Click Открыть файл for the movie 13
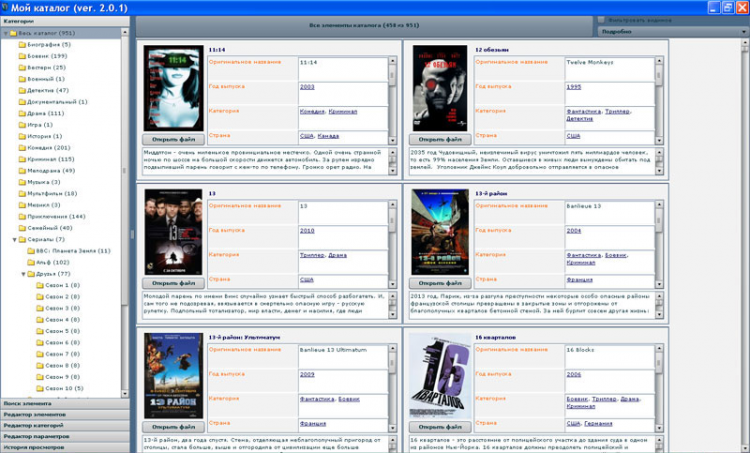The image size is (750, 453). [x=174, y=283]
